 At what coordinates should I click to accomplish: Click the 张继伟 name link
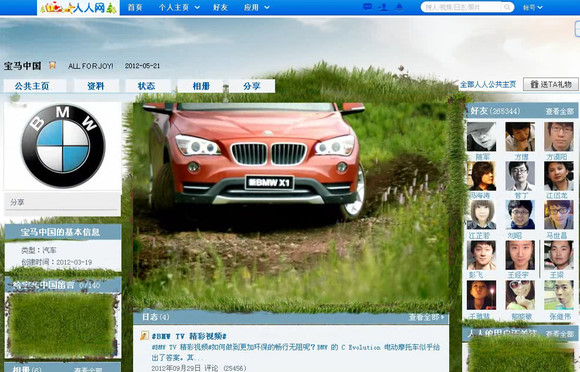(x=560, y=317)
